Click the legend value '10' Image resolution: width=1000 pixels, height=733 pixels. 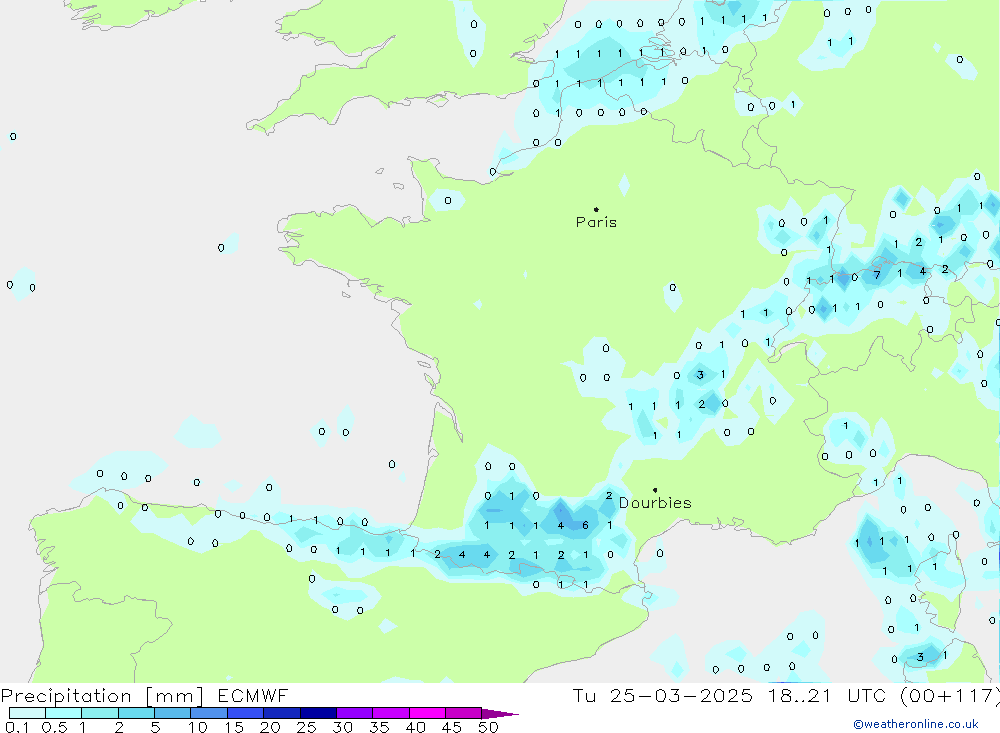coord(198,727)
